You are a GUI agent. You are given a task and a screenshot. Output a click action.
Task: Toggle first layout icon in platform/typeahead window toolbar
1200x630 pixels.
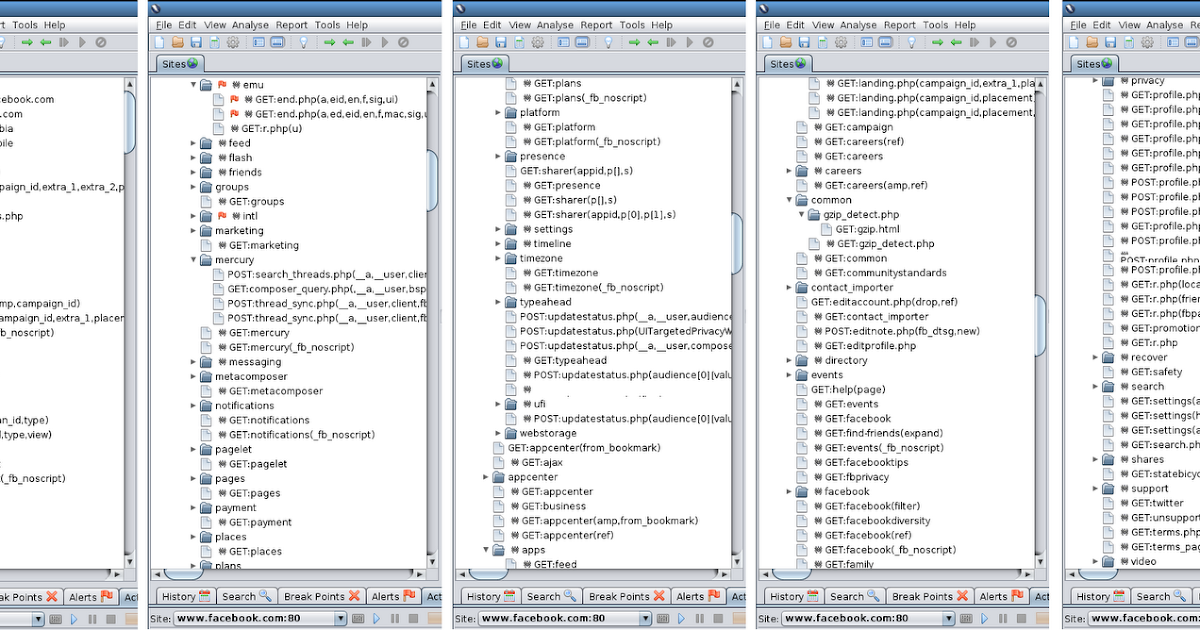click(x=563, y=42)
